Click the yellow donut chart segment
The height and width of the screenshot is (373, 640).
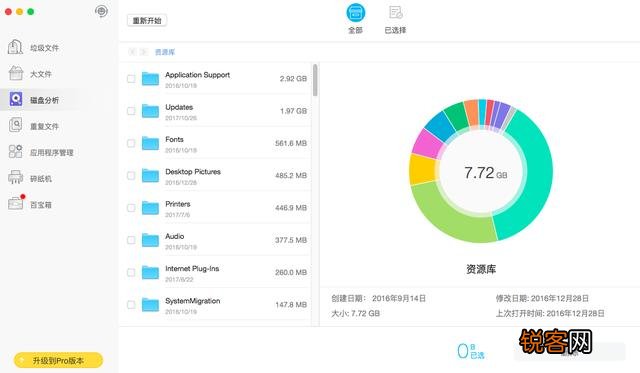[422, 169]
